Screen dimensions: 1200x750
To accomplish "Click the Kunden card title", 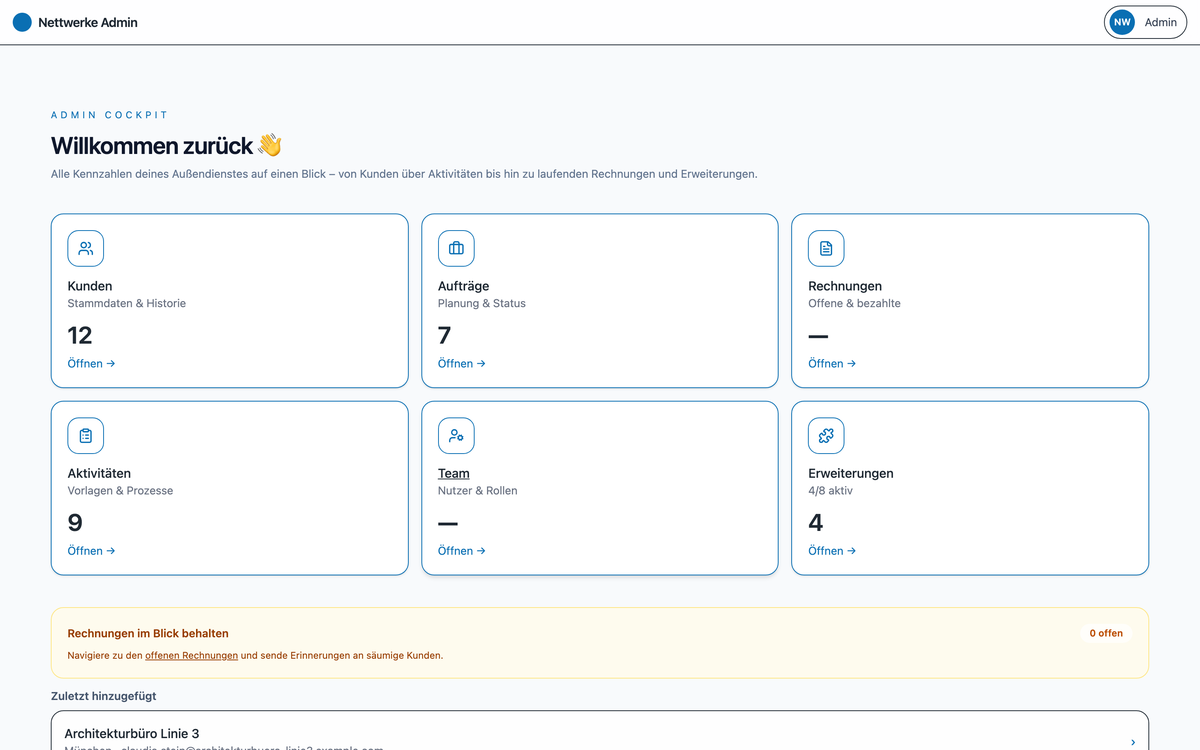I will coord(90,286).
